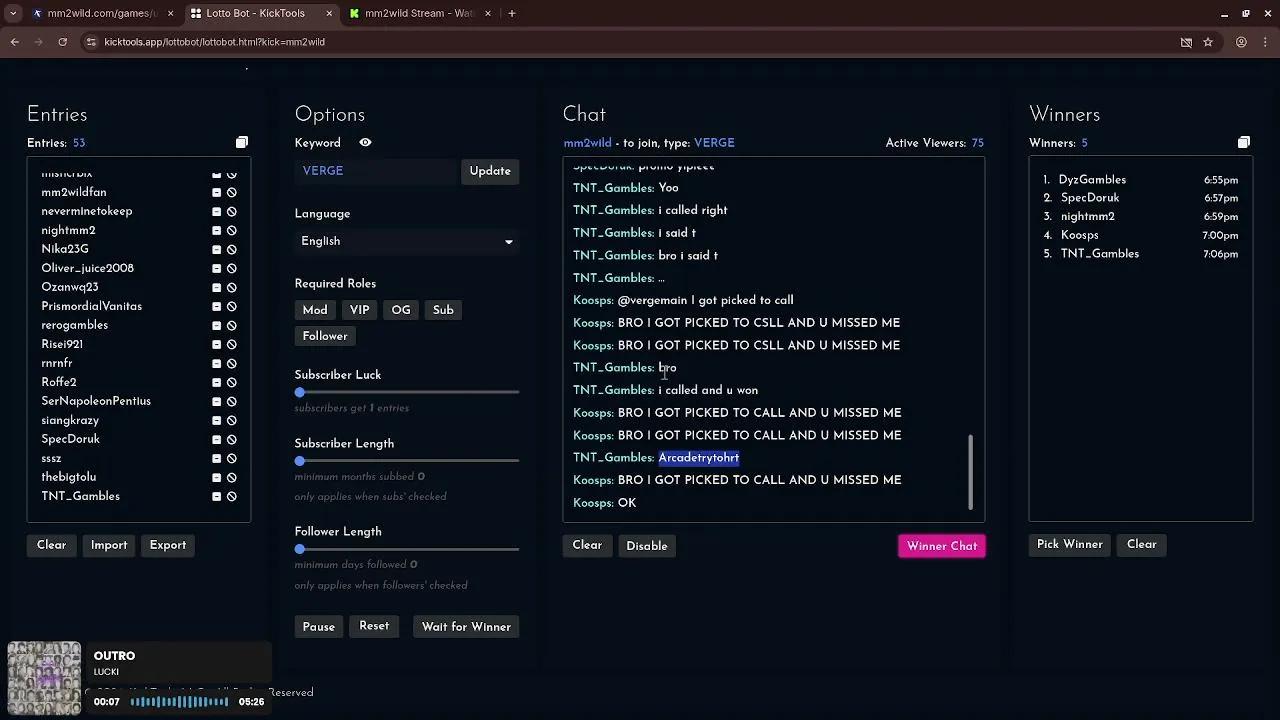
Task: Click the ban icon on the TNT_Gambles entry
Action: (232, 496)
